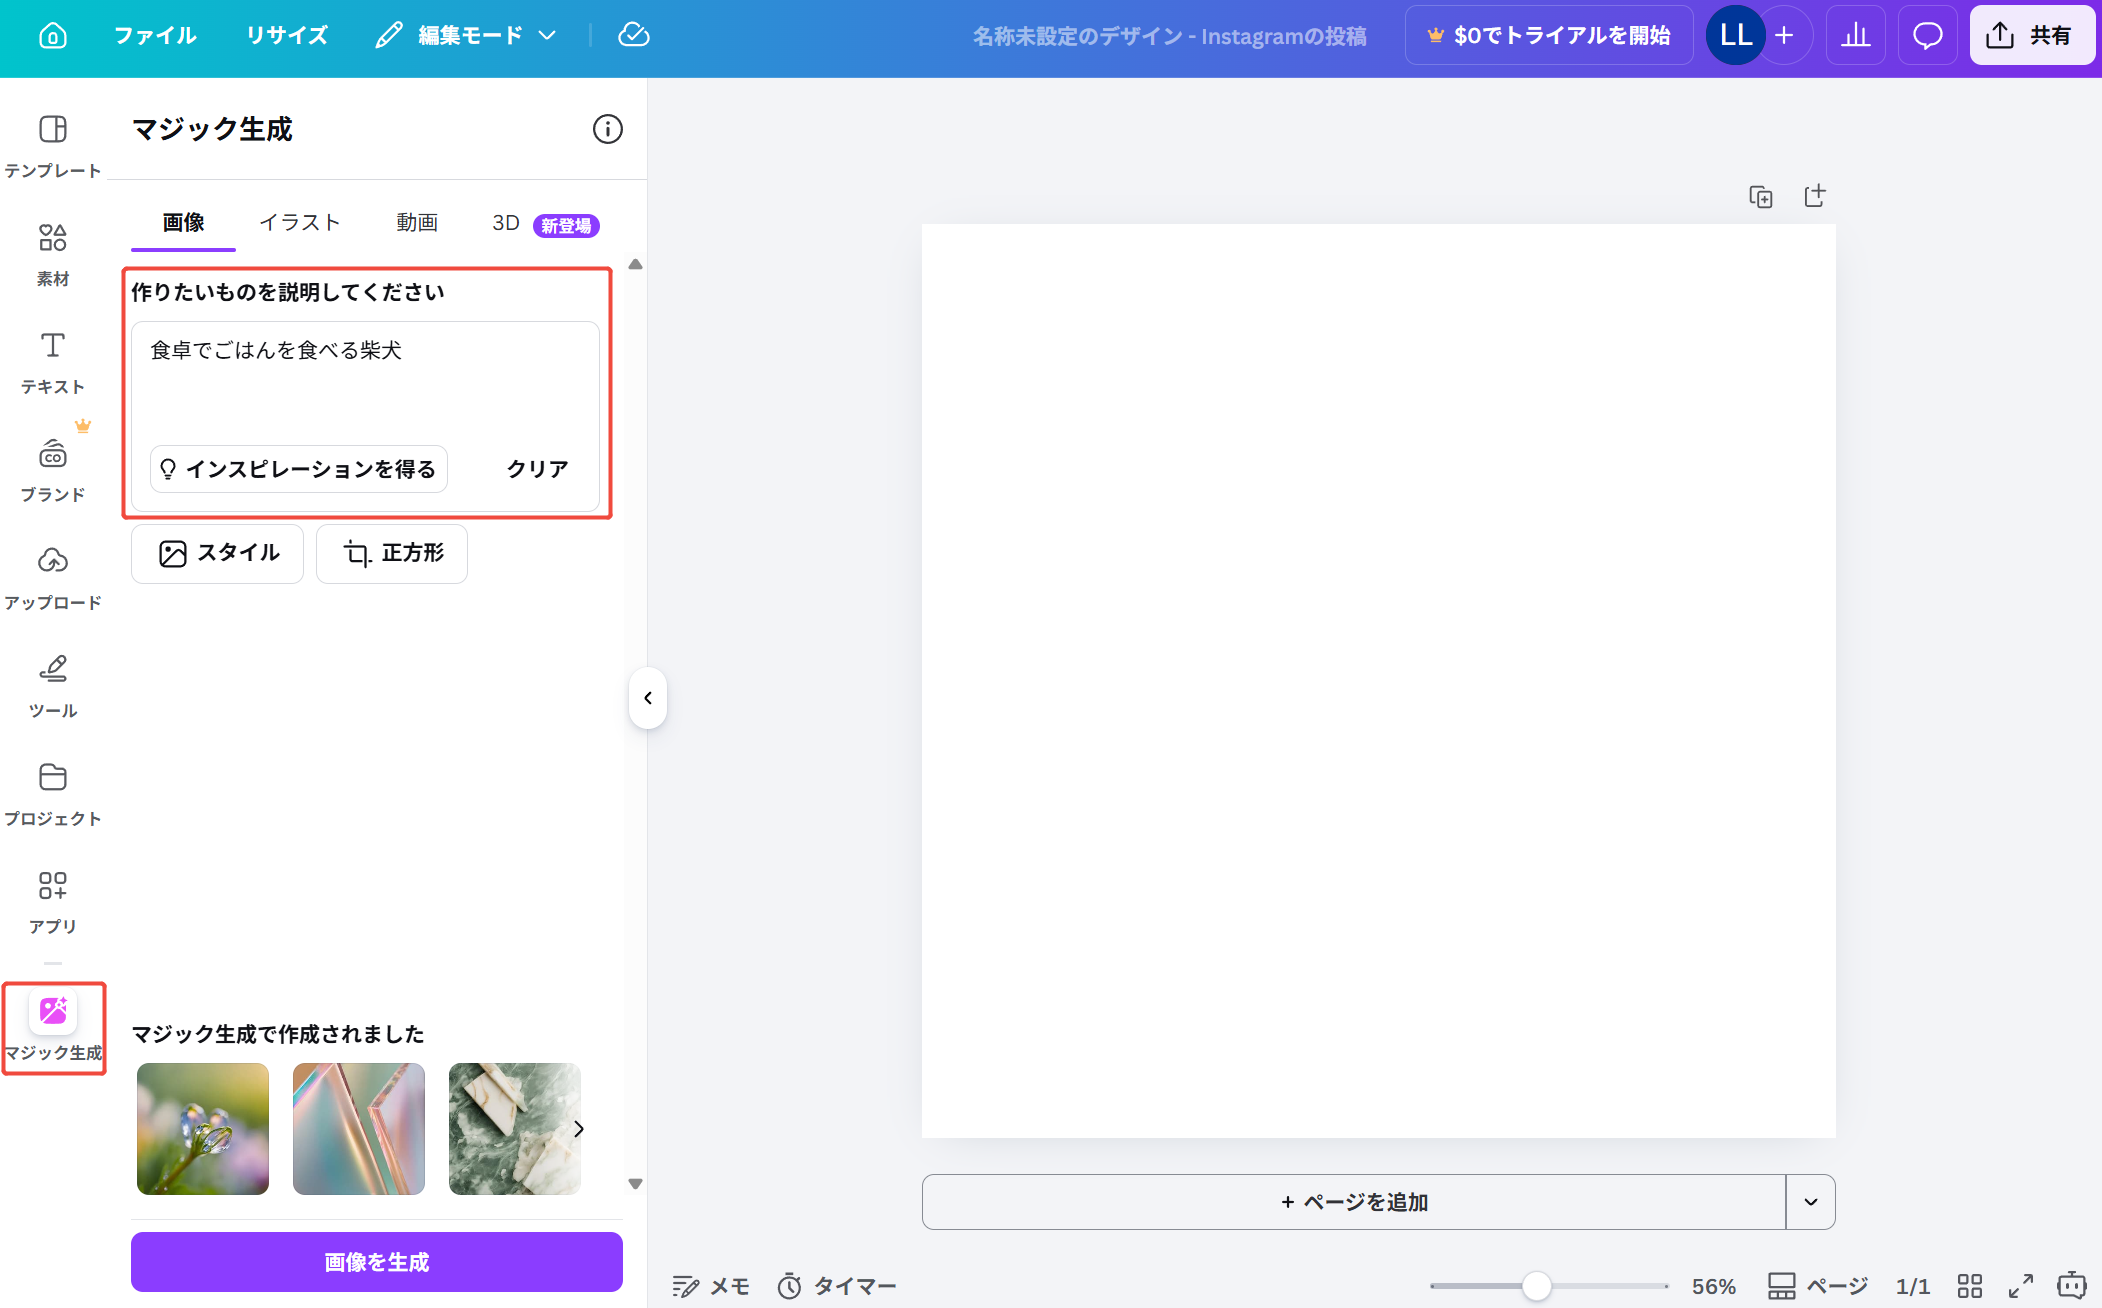Click the Canva home icon

click(53, 34)
